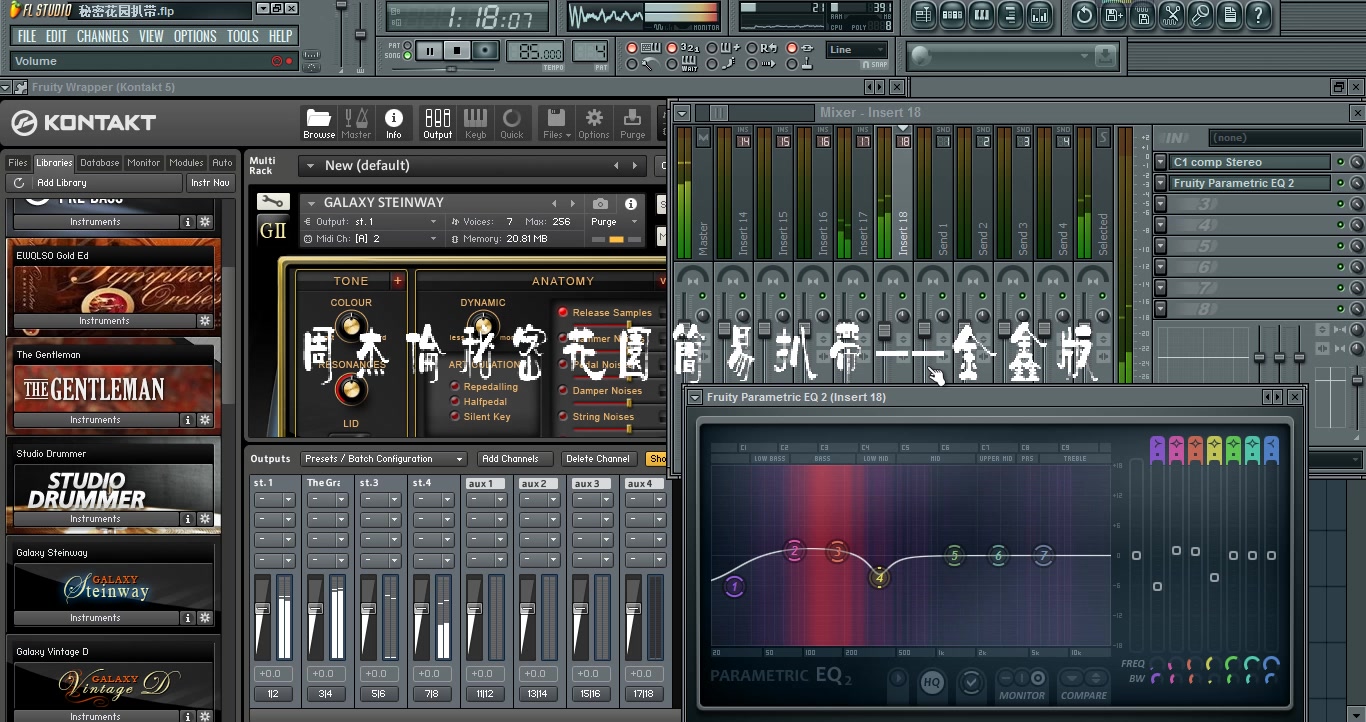Click the COLOUR tone knob
1366x722 pixels.
[350, 325]
